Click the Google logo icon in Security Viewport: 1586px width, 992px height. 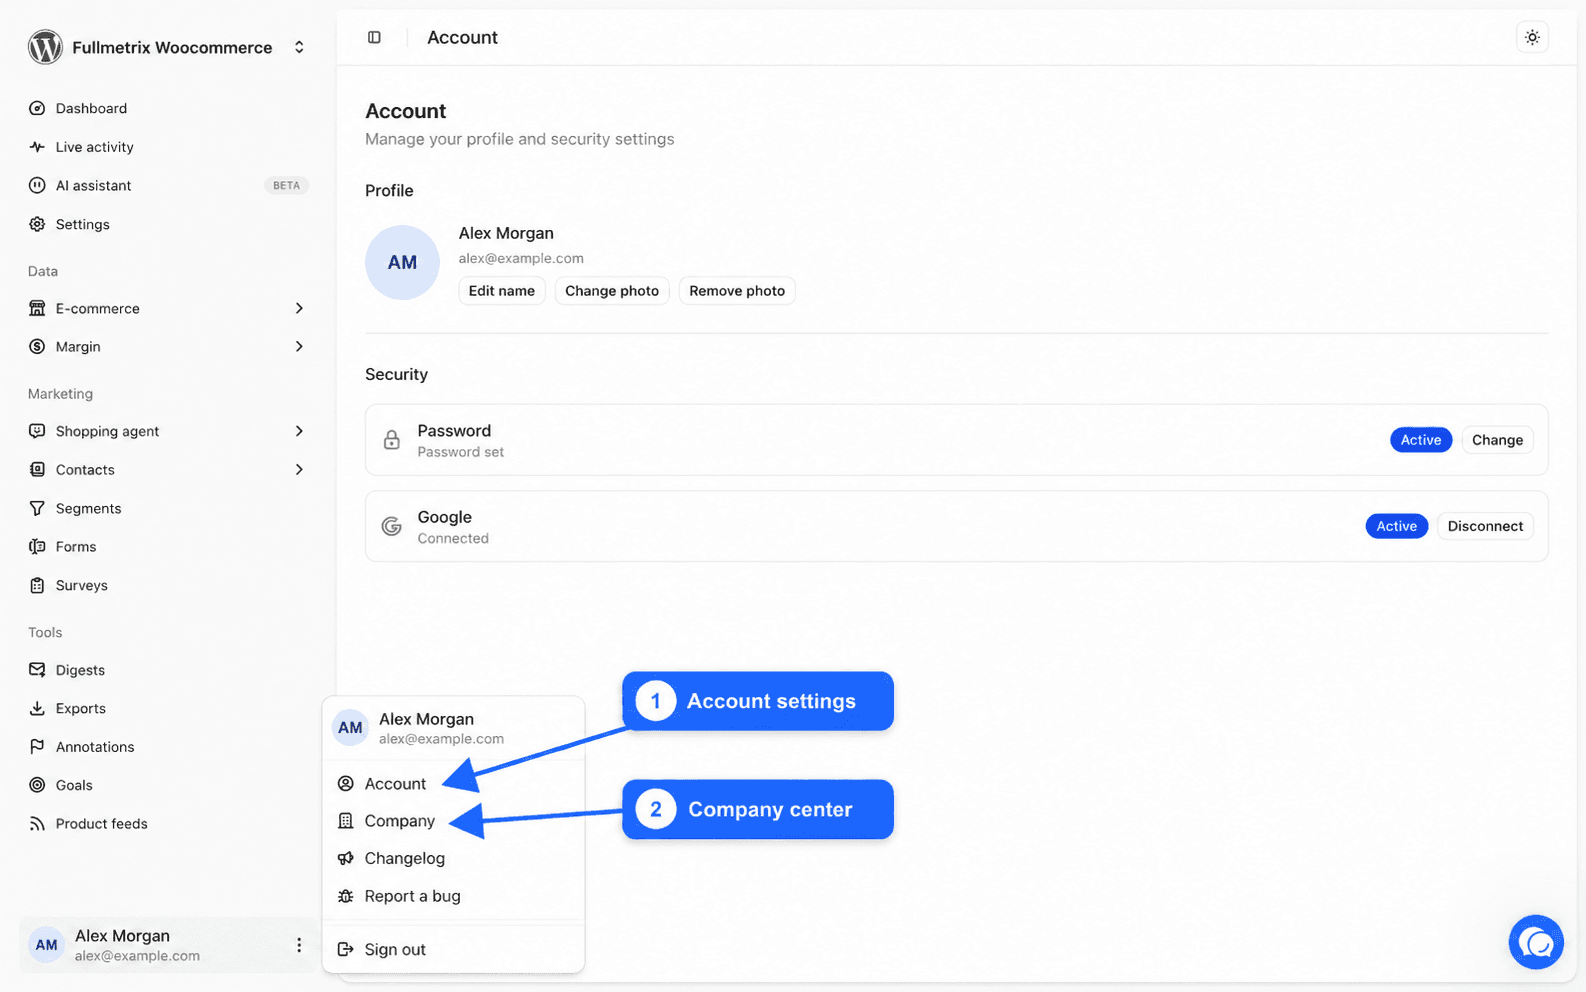pyautogui.click(x=392, y=526)
